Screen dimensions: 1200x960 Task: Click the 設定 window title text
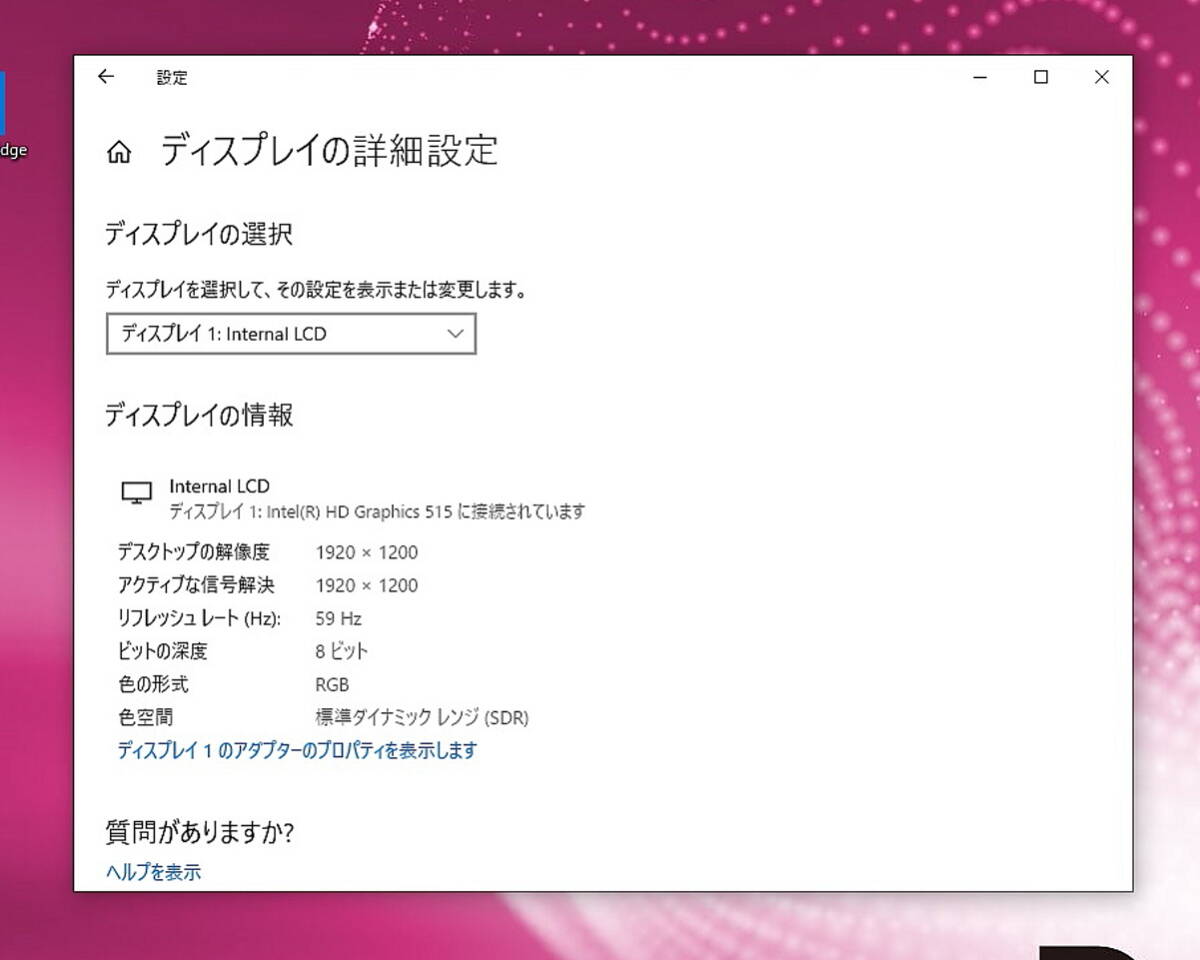point(172,77)
